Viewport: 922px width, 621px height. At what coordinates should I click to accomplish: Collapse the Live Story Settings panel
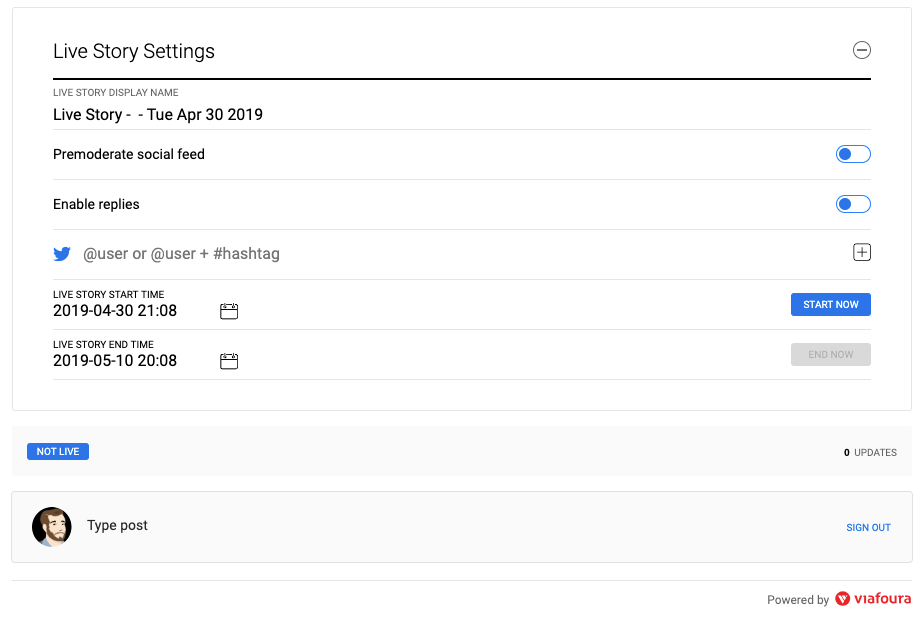tap(861, 51)
